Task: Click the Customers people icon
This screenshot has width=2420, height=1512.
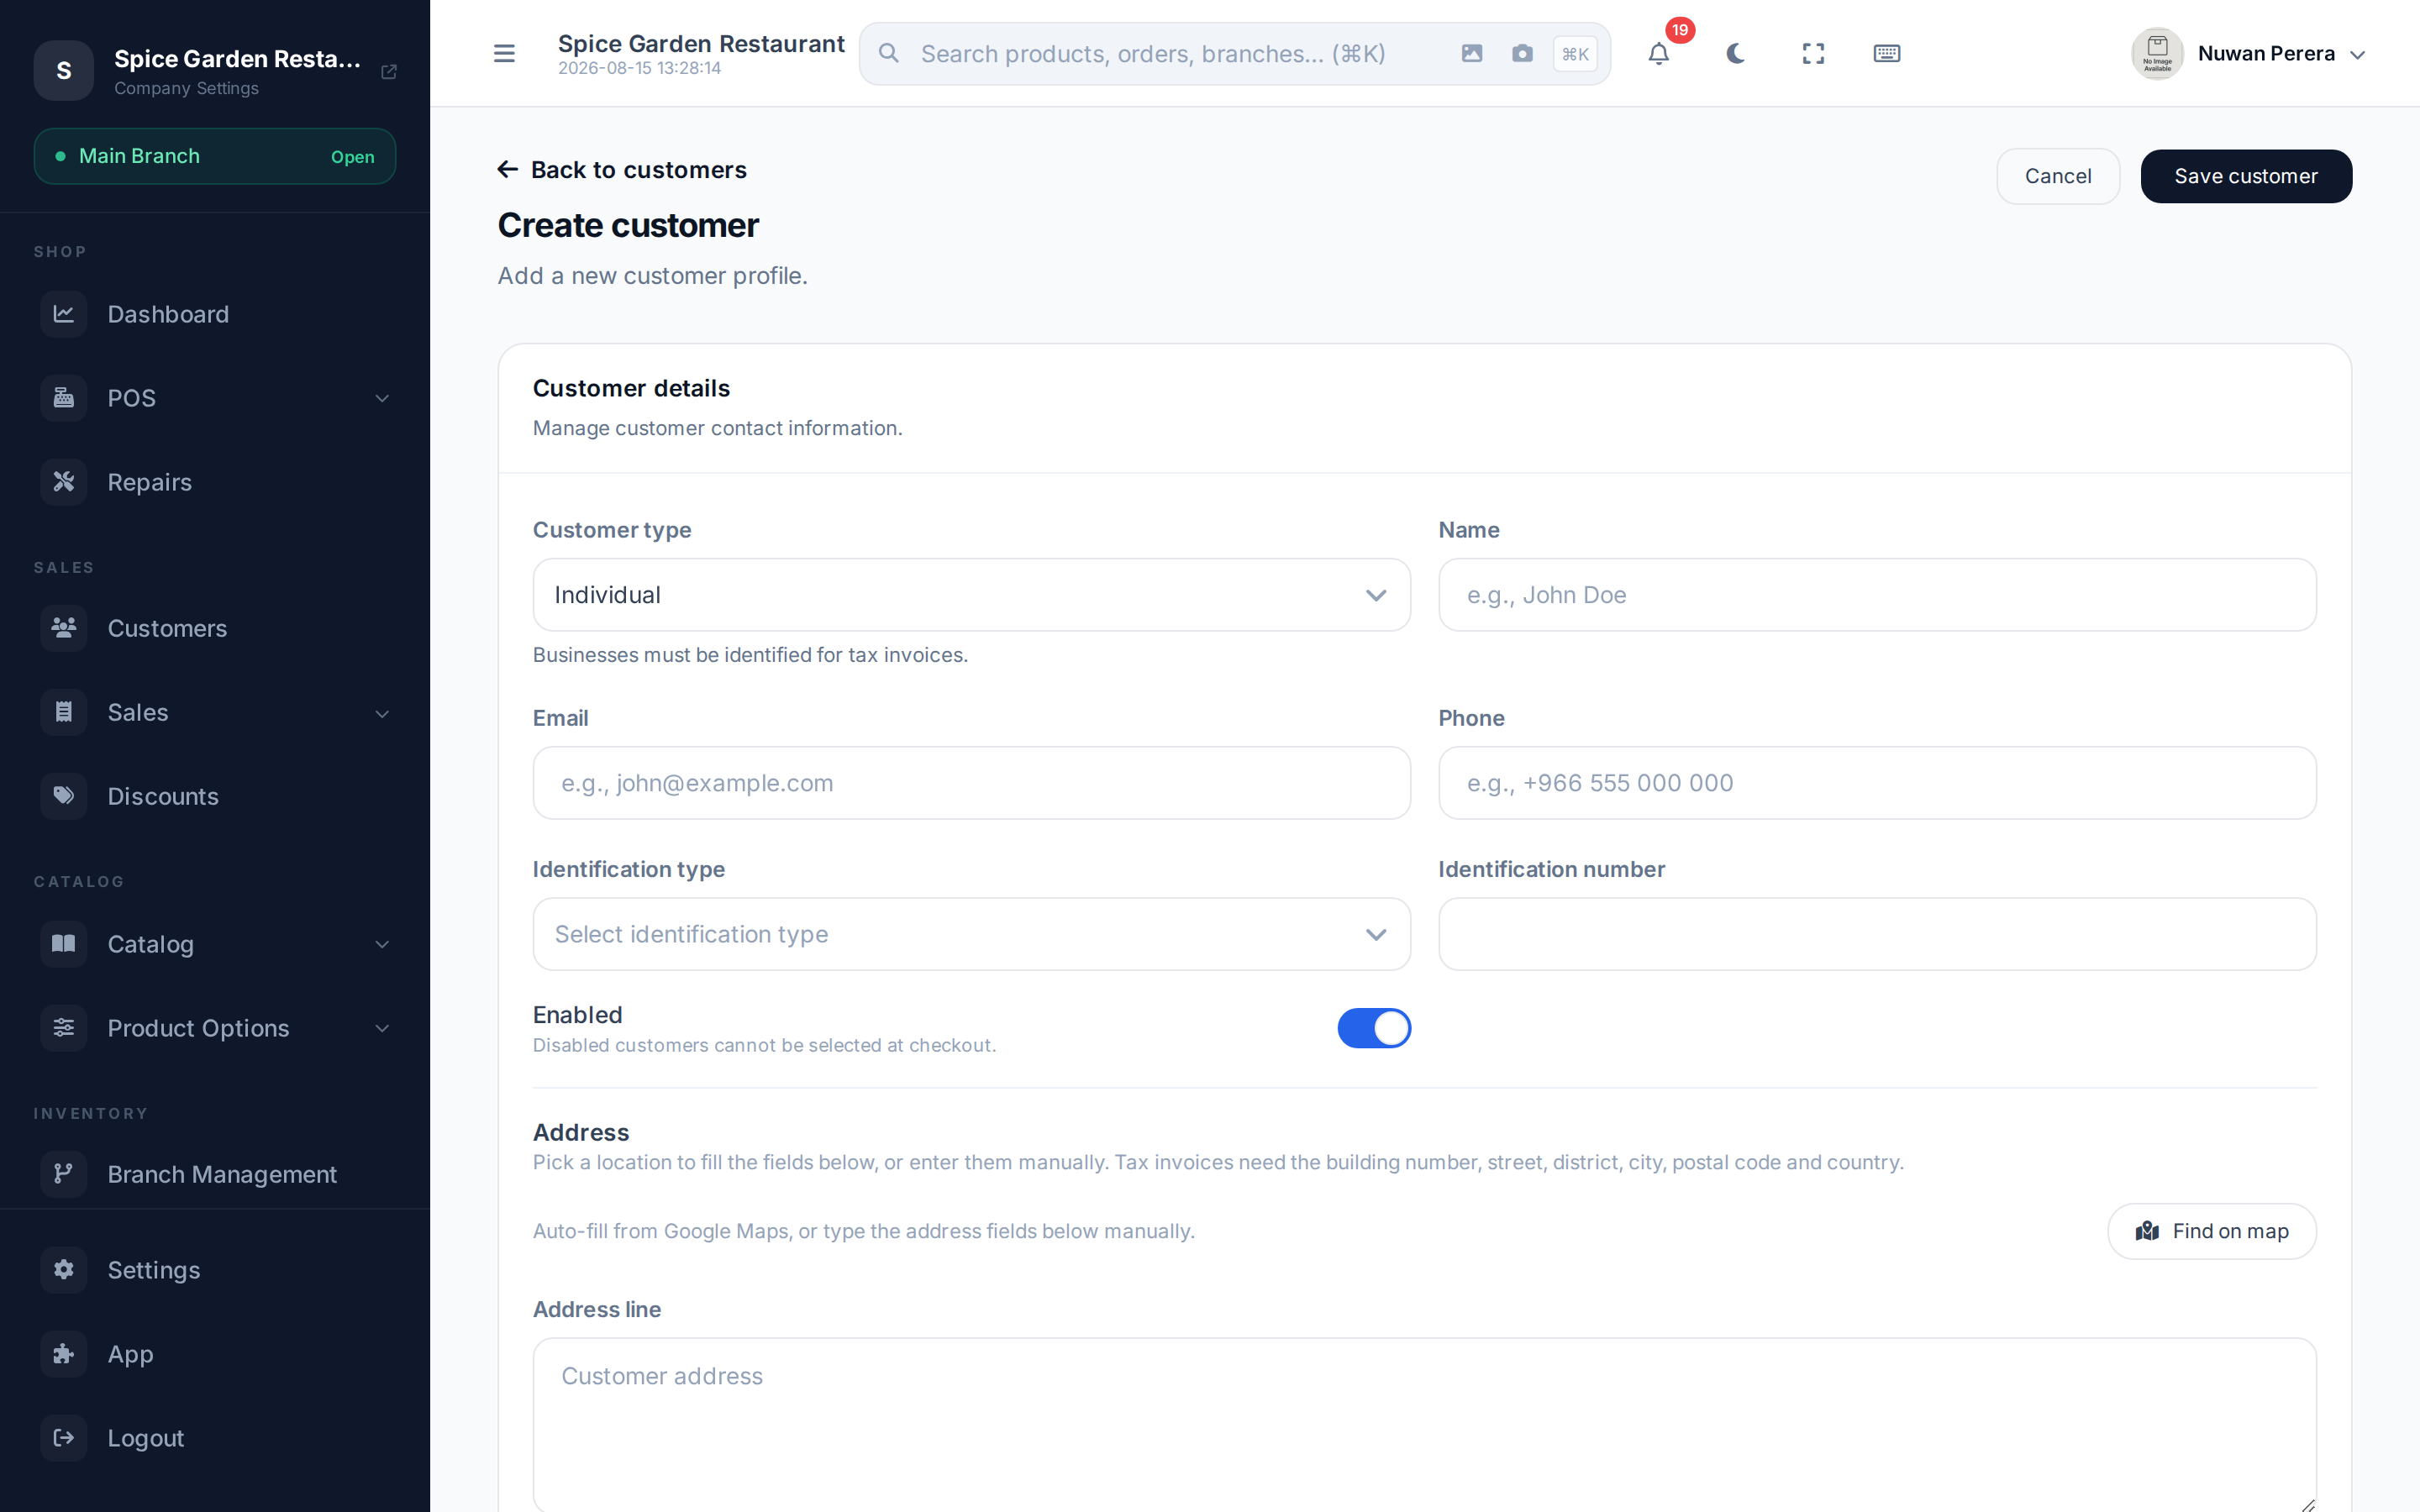Action: pos(64,628)
